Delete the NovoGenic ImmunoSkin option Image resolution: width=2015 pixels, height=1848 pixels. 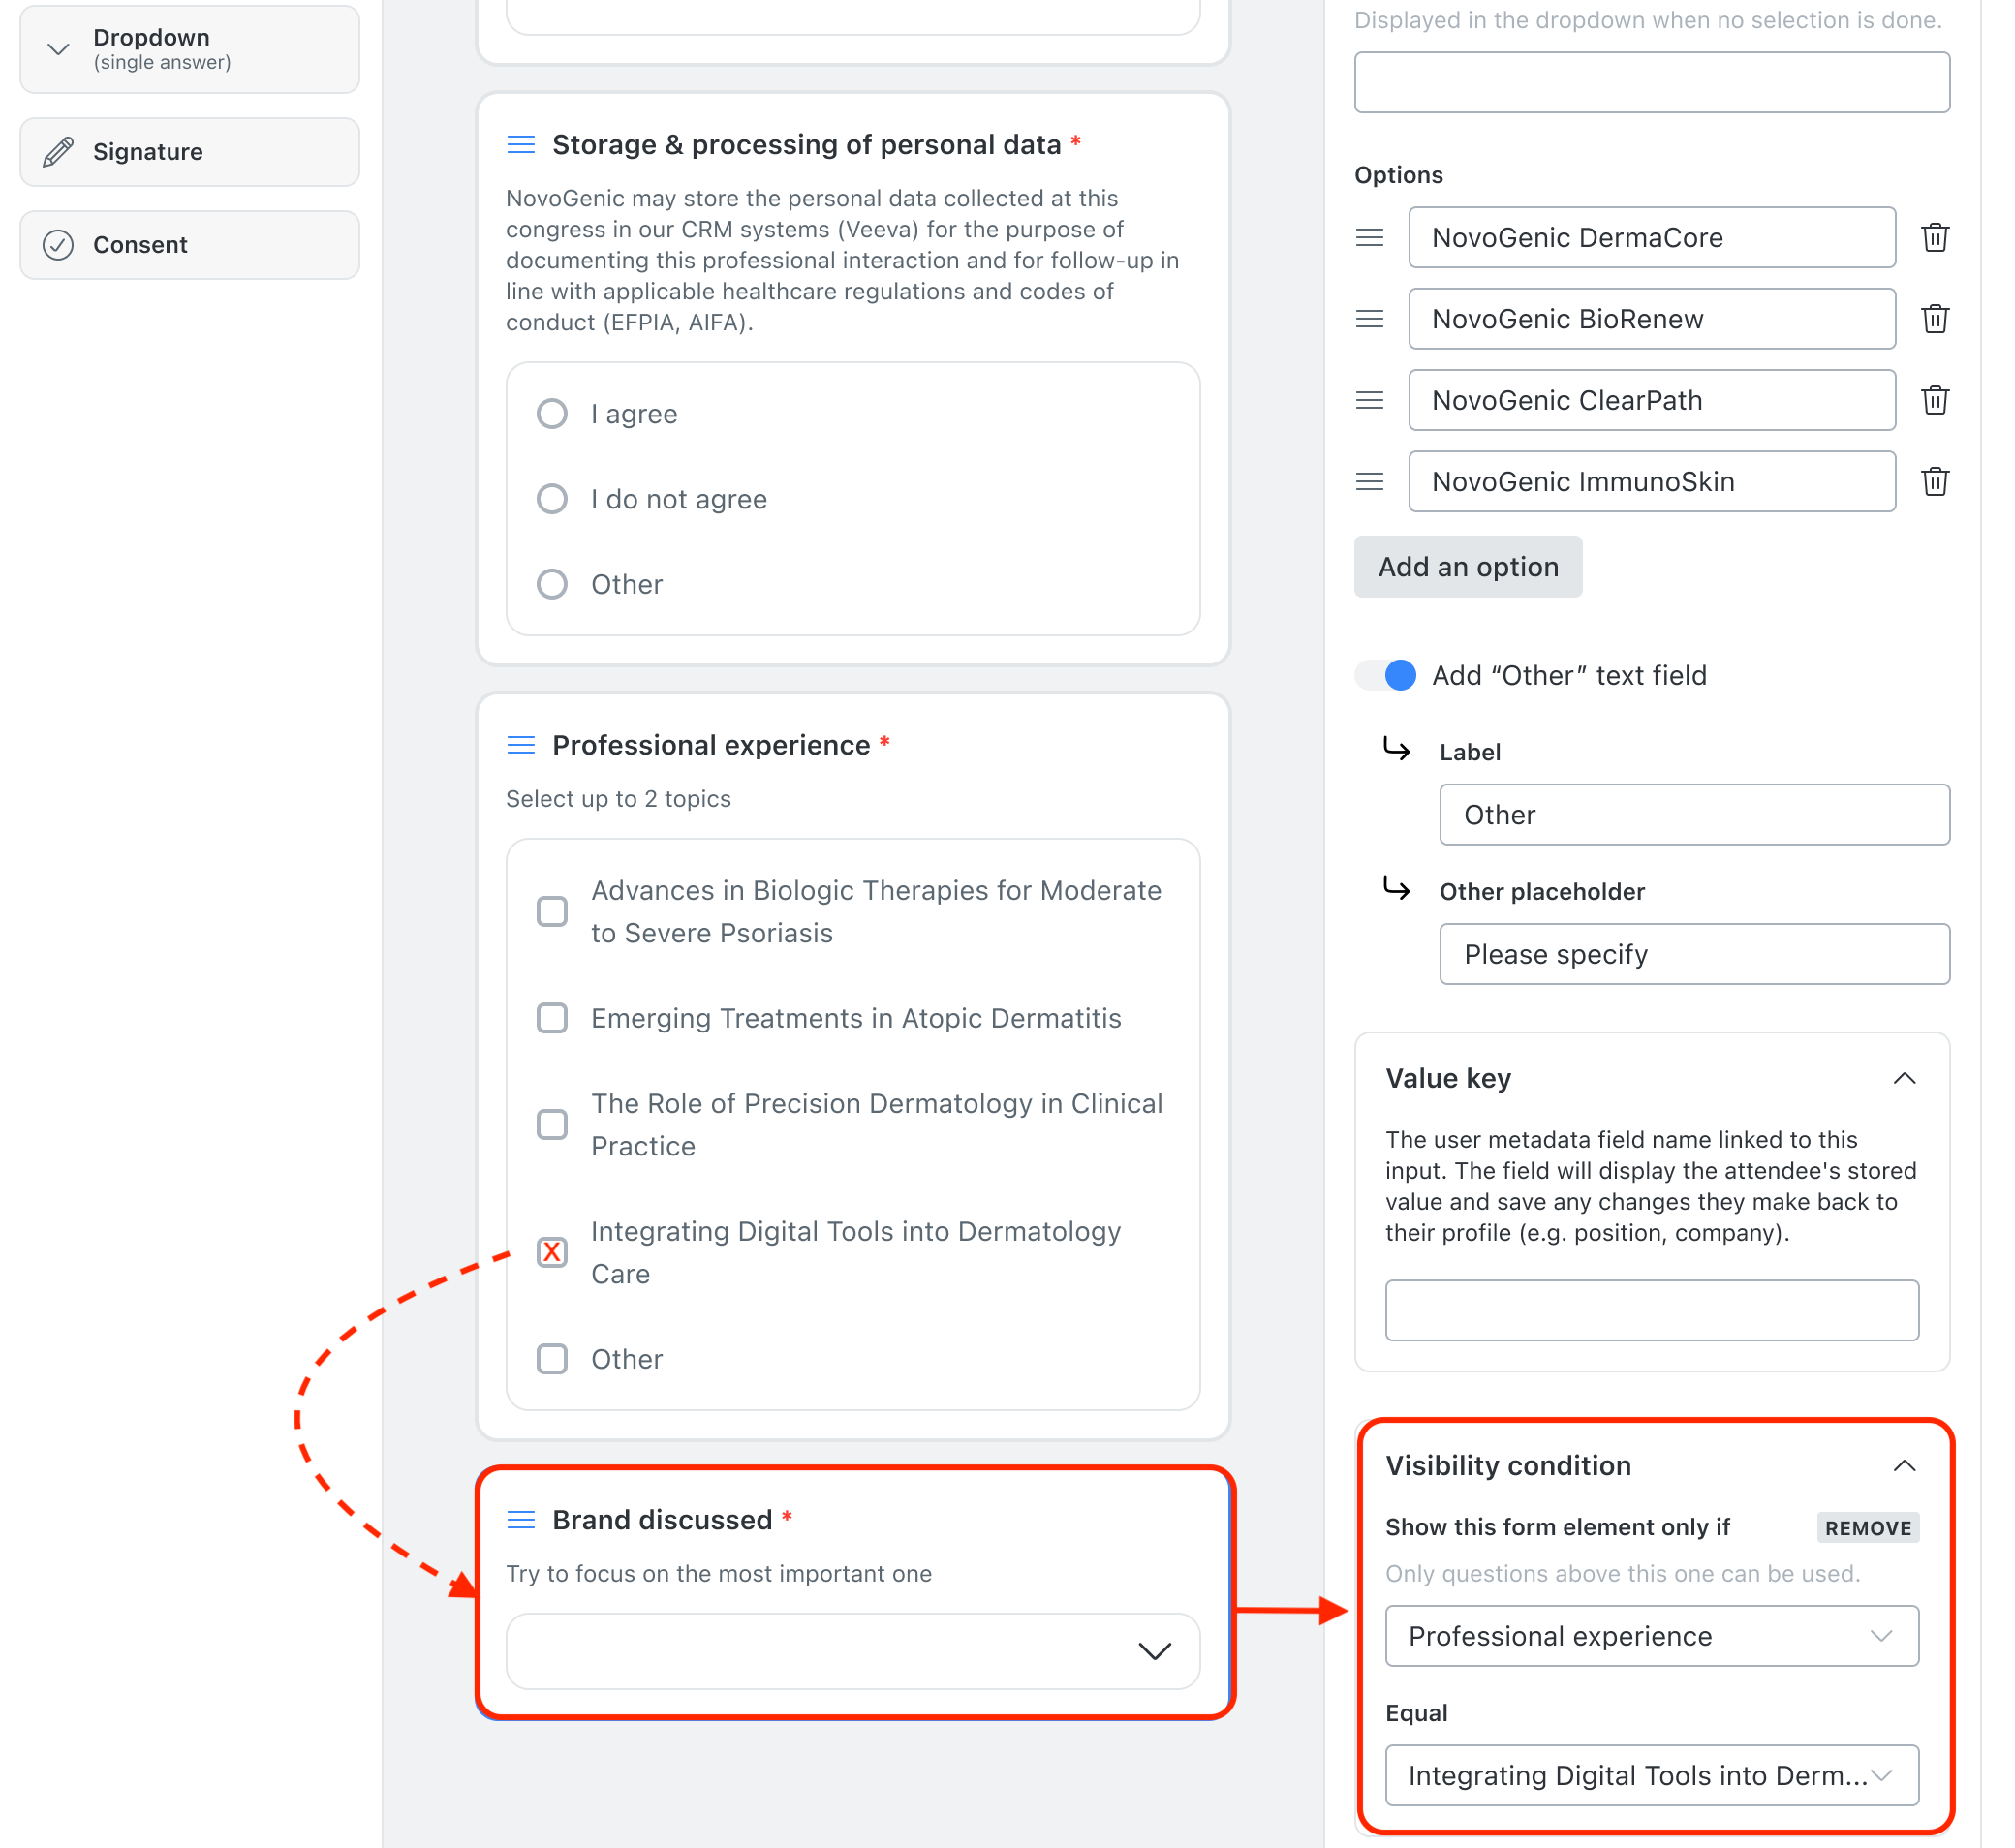1935,481
